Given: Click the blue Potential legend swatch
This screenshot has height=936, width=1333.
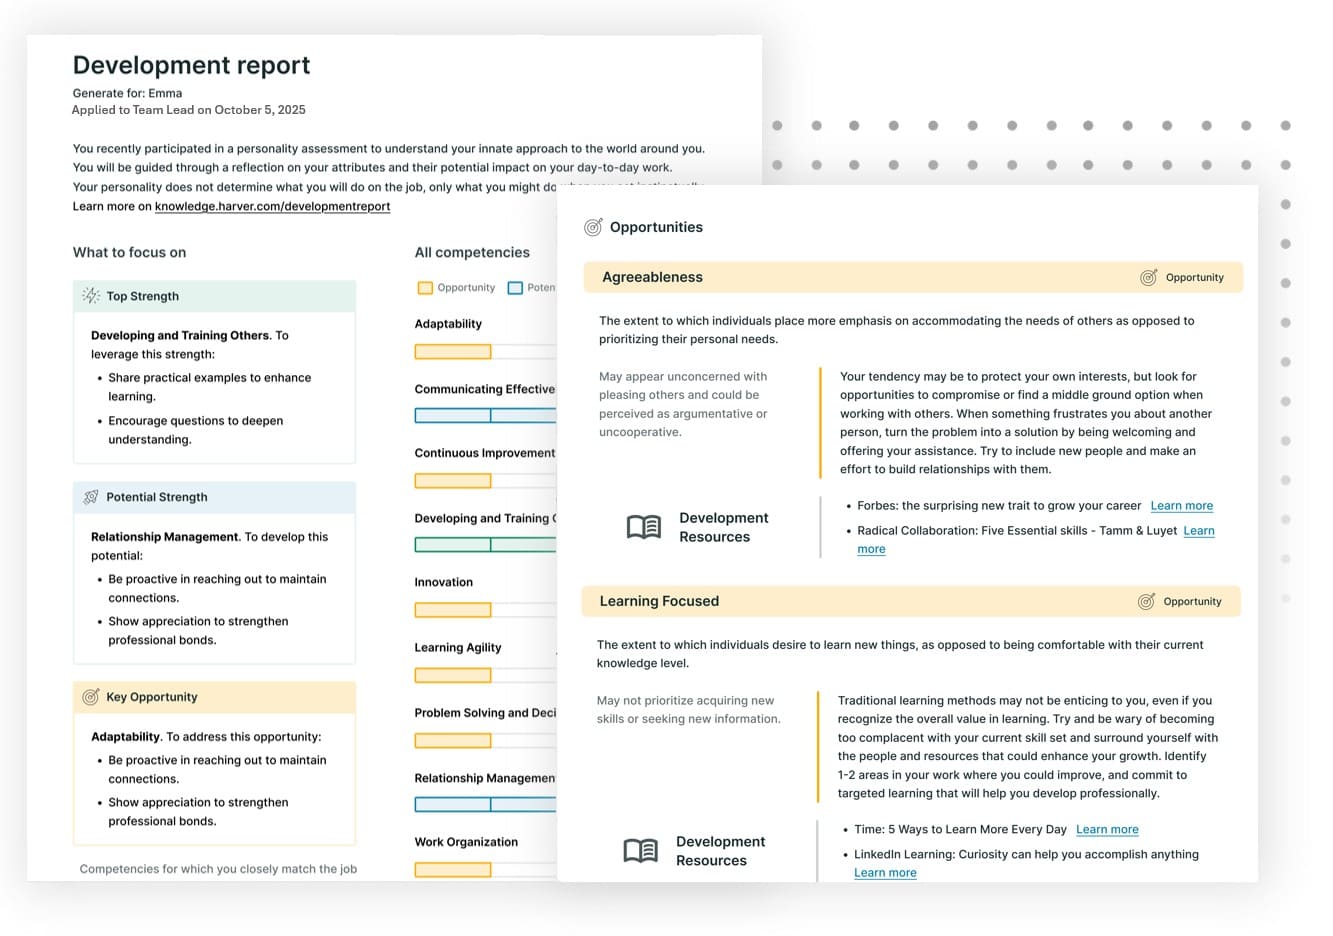Looking at the screenshot, I should coord(515,288).
